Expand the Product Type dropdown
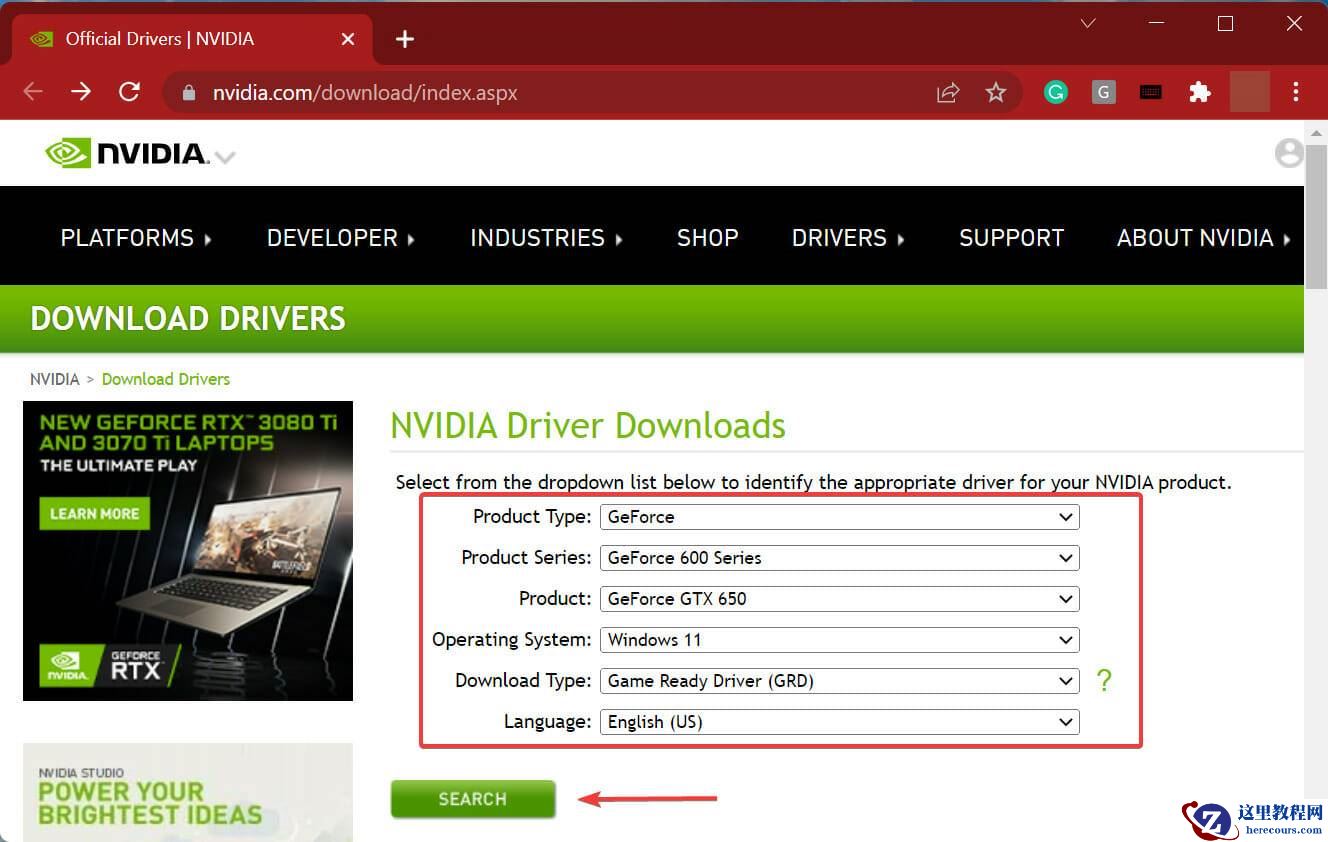1328x842 pixels. click(x=839, y=517)
